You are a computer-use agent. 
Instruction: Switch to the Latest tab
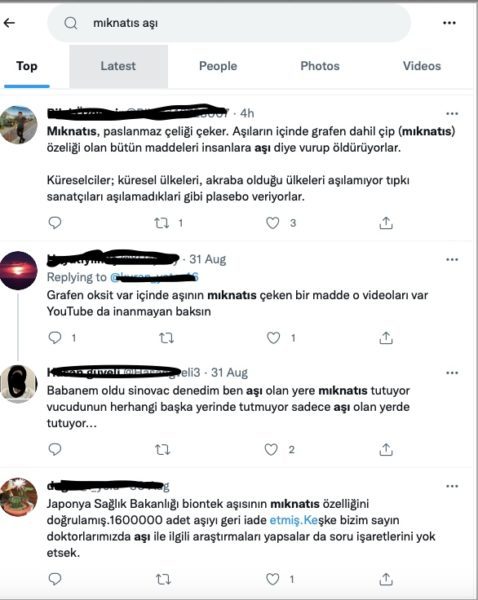[118, 66]
